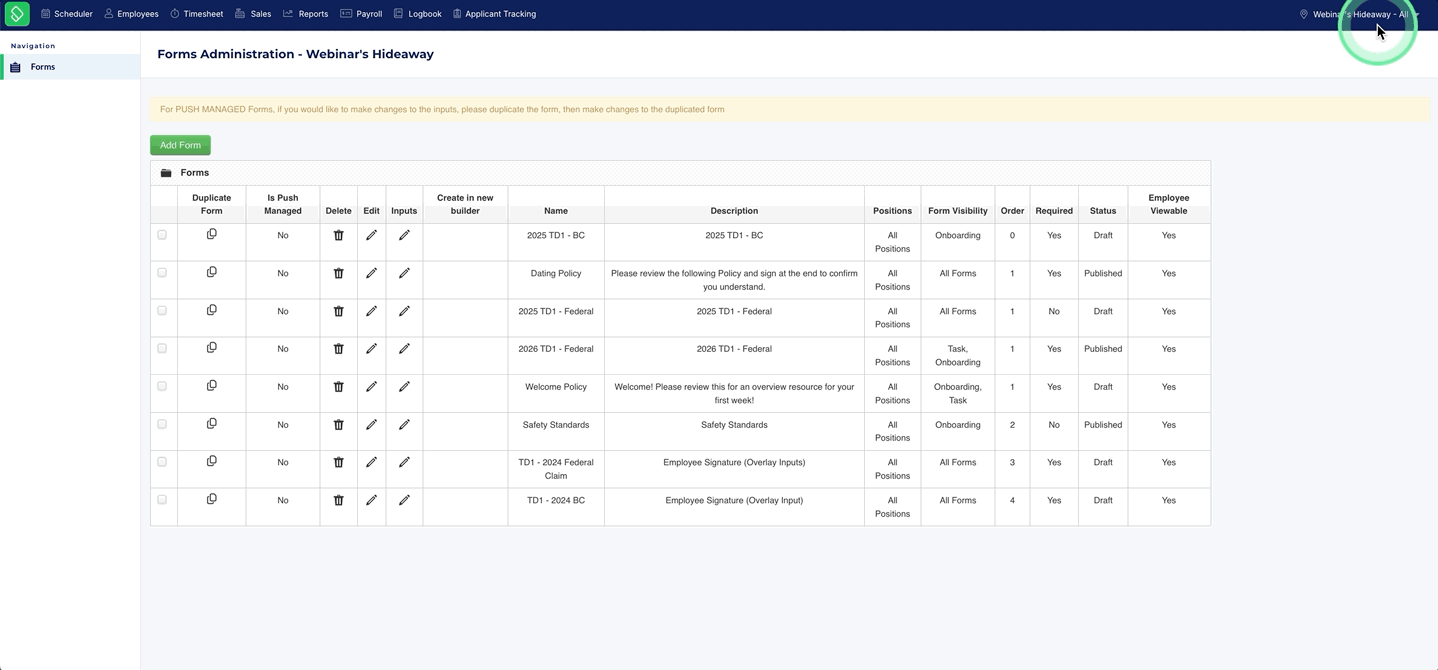
Task: Open the Sales menu
Action: coord(253,14)
